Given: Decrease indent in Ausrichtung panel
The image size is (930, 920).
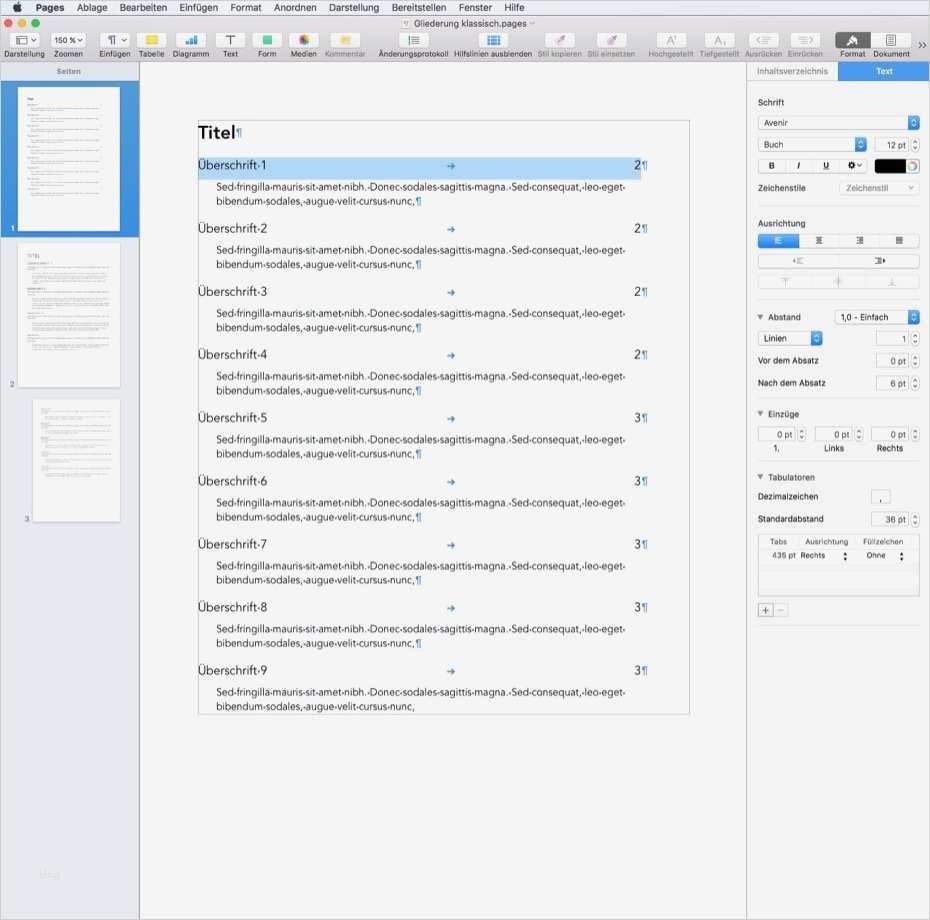Looking at the screenshot, I should pos(798,260).
